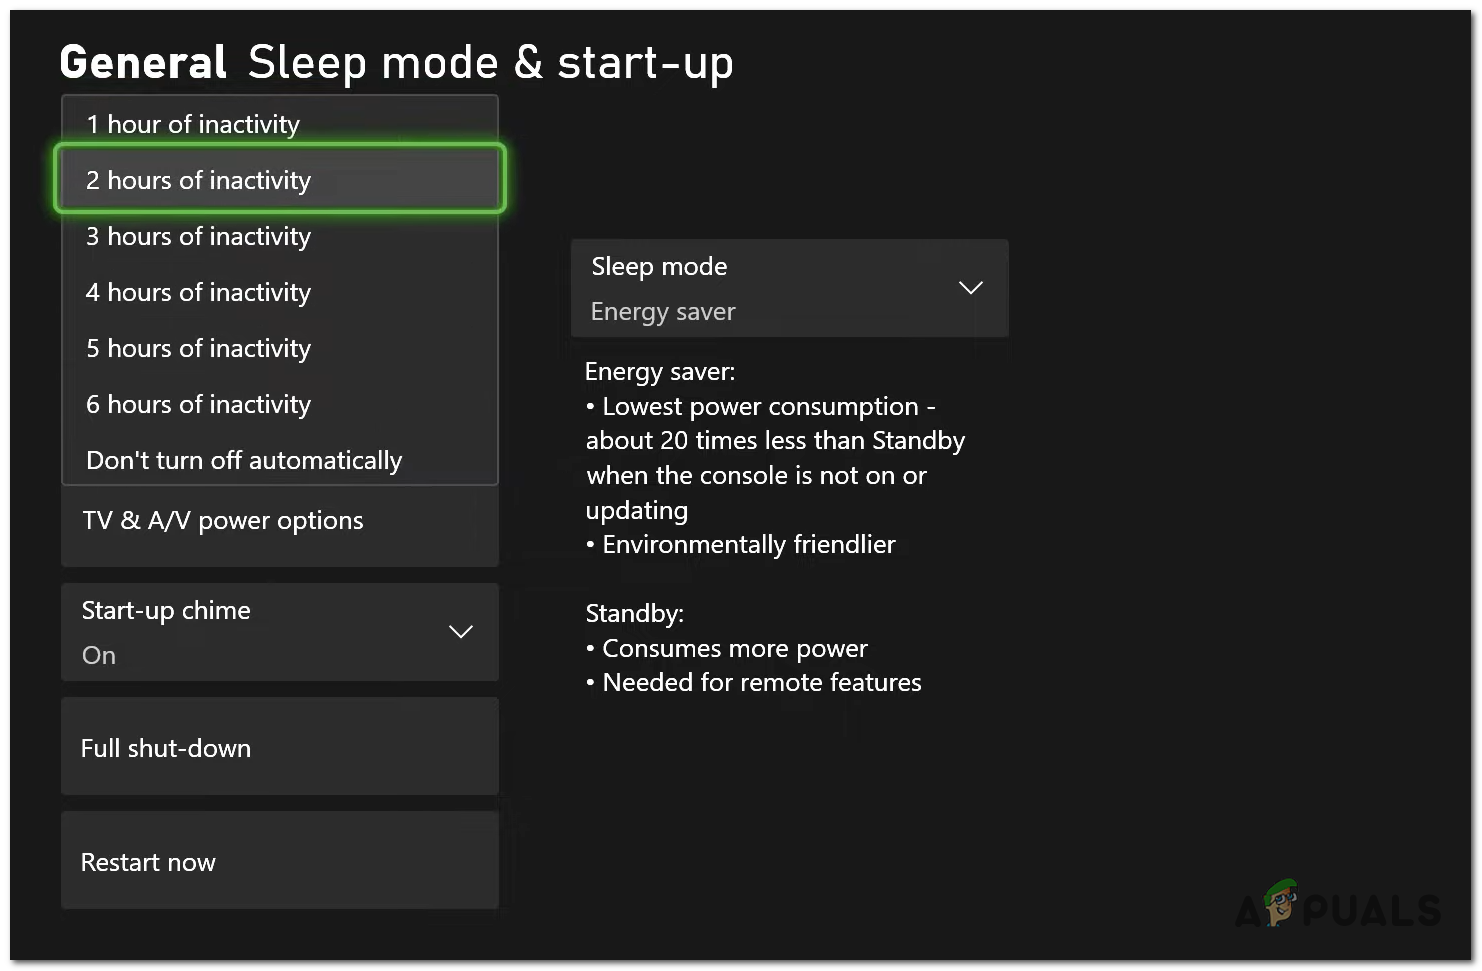The width and height of the screenshot is (1482, 971).
Task: Click the Needed for remote features line
Action: click(761, 682)
